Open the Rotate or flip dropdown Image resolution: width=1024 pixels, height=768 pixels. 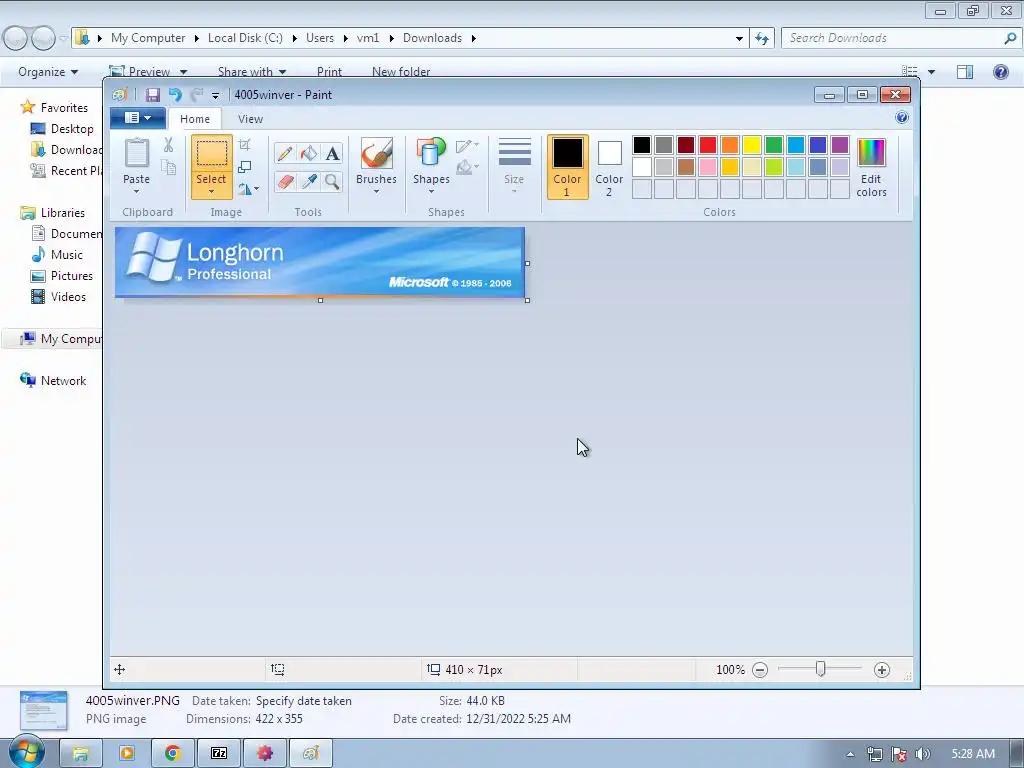[x=248, y=189]
